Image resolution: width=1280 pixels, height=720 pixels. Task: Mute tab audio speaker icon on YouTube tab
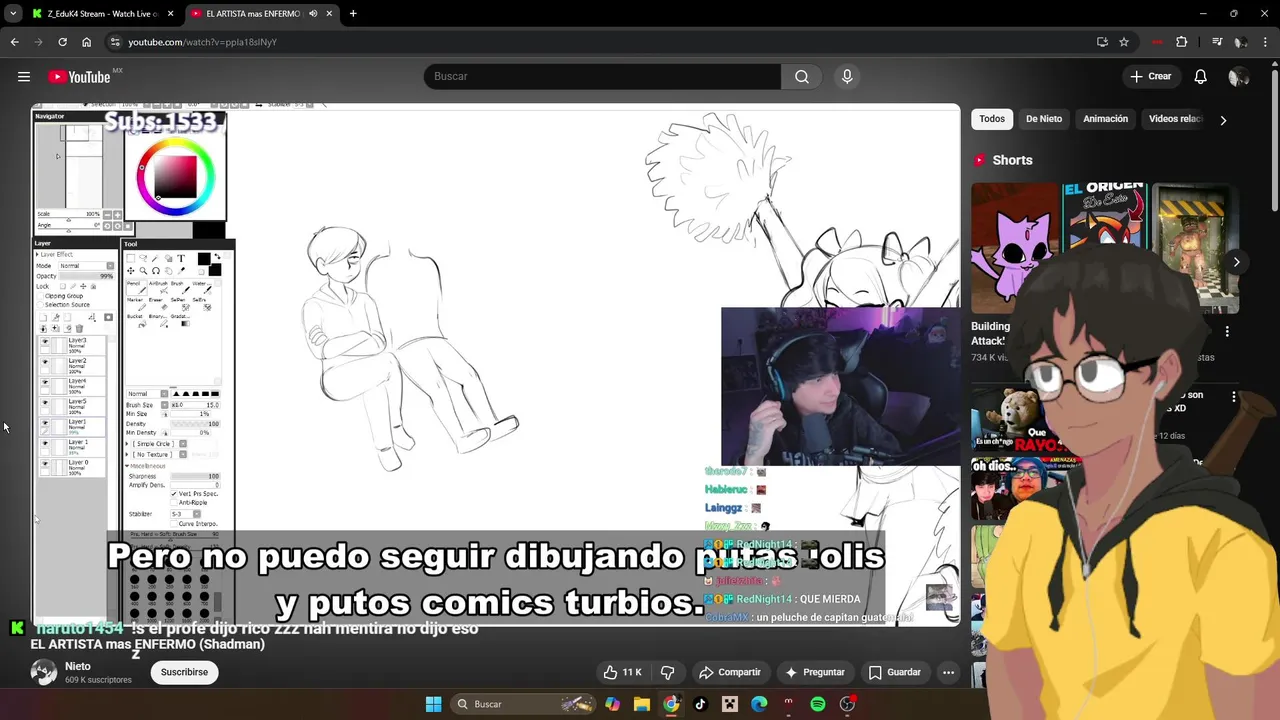coord(313,14)
